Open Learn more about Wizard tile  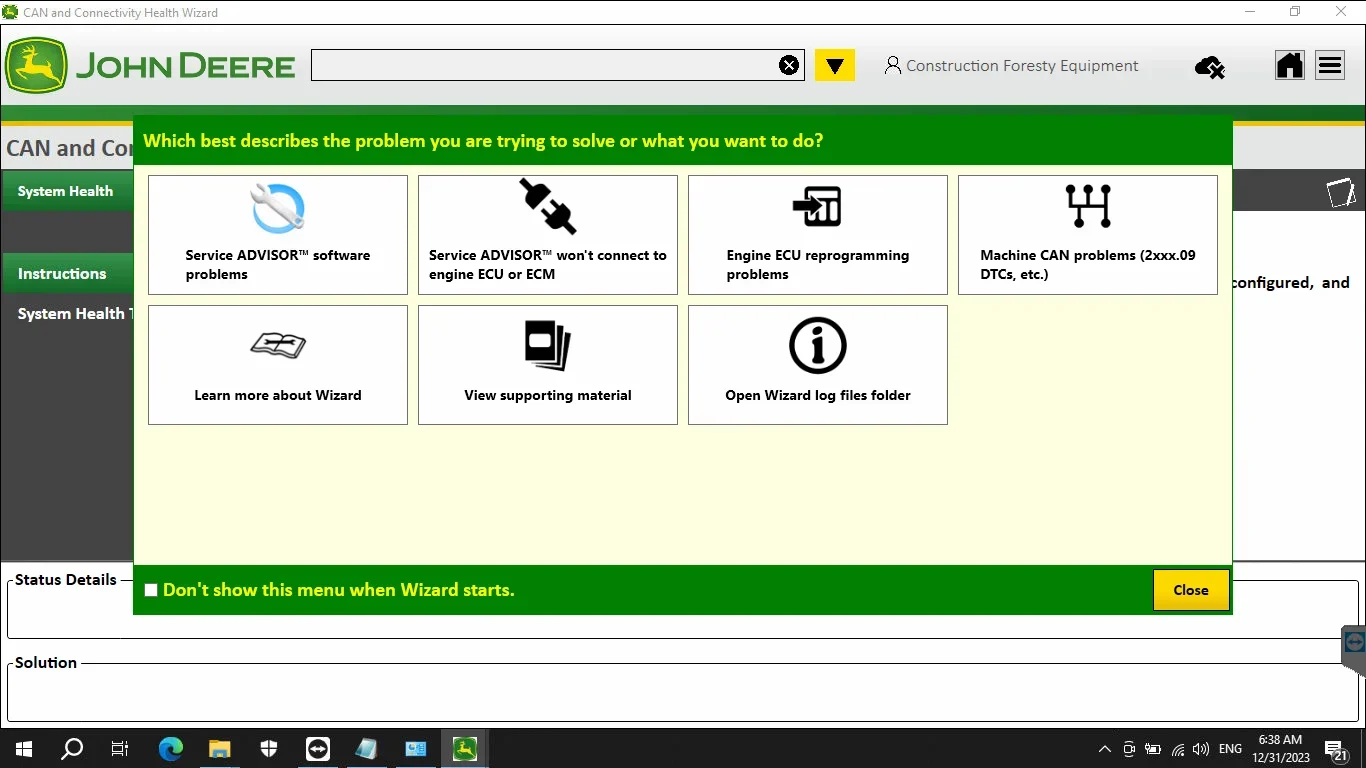[278, 365]
